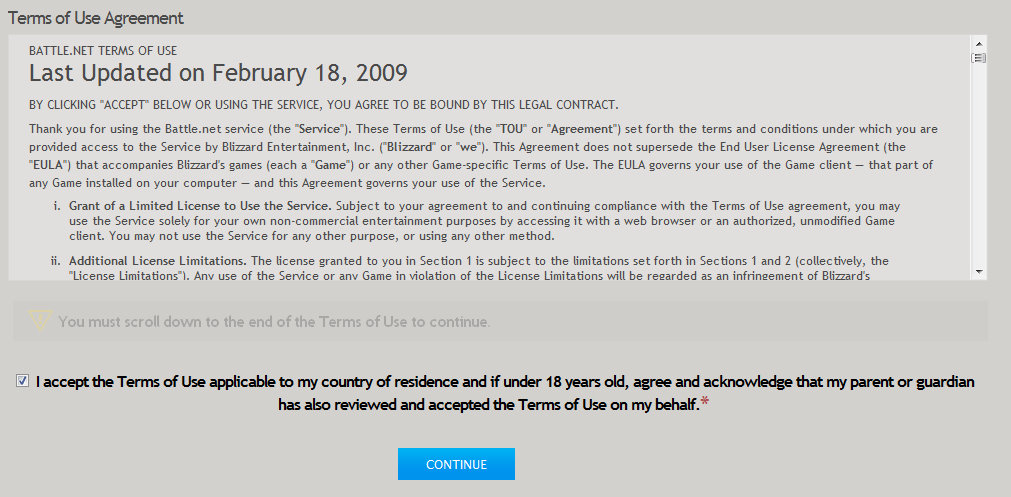
Task: Click the blue CONTINUE button
Action: 456,464
